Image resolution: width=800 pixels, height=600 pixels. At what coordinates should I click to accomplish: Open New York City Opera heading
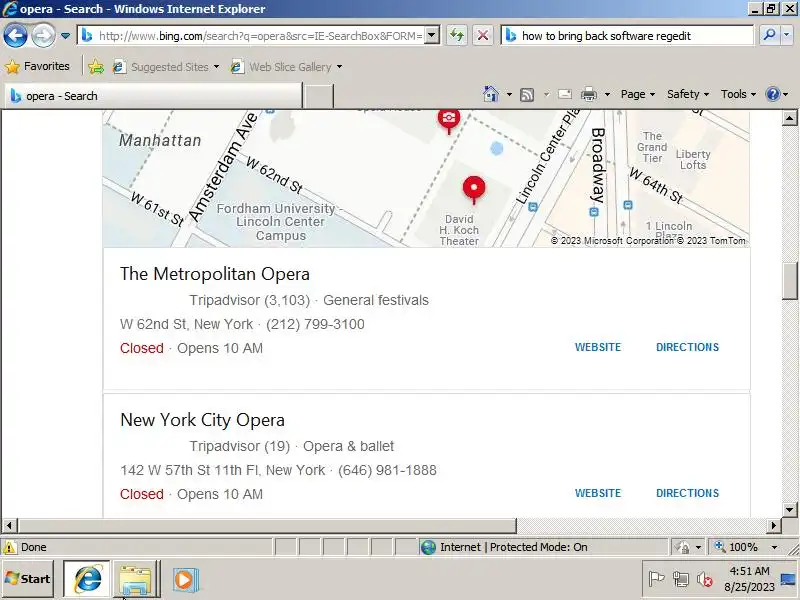pos(203,420)
